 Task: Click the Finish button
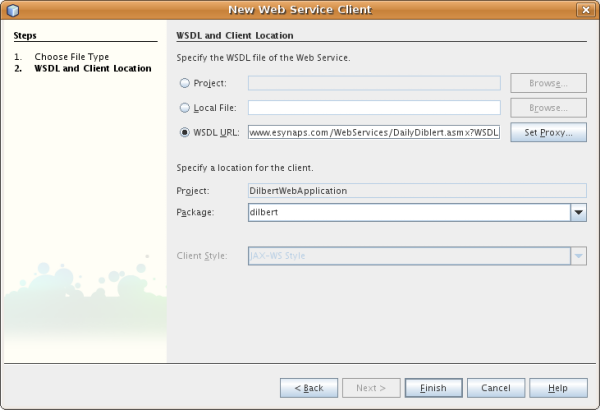[x=433, y=388]
